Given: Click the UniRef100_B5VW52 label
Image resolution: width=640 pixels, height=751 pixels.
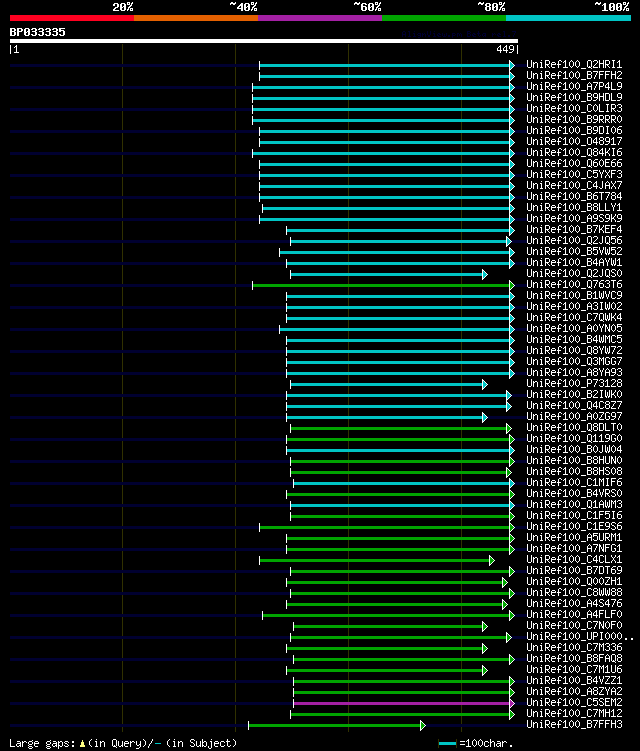Looking at the screenshot, I should (574, 251).
